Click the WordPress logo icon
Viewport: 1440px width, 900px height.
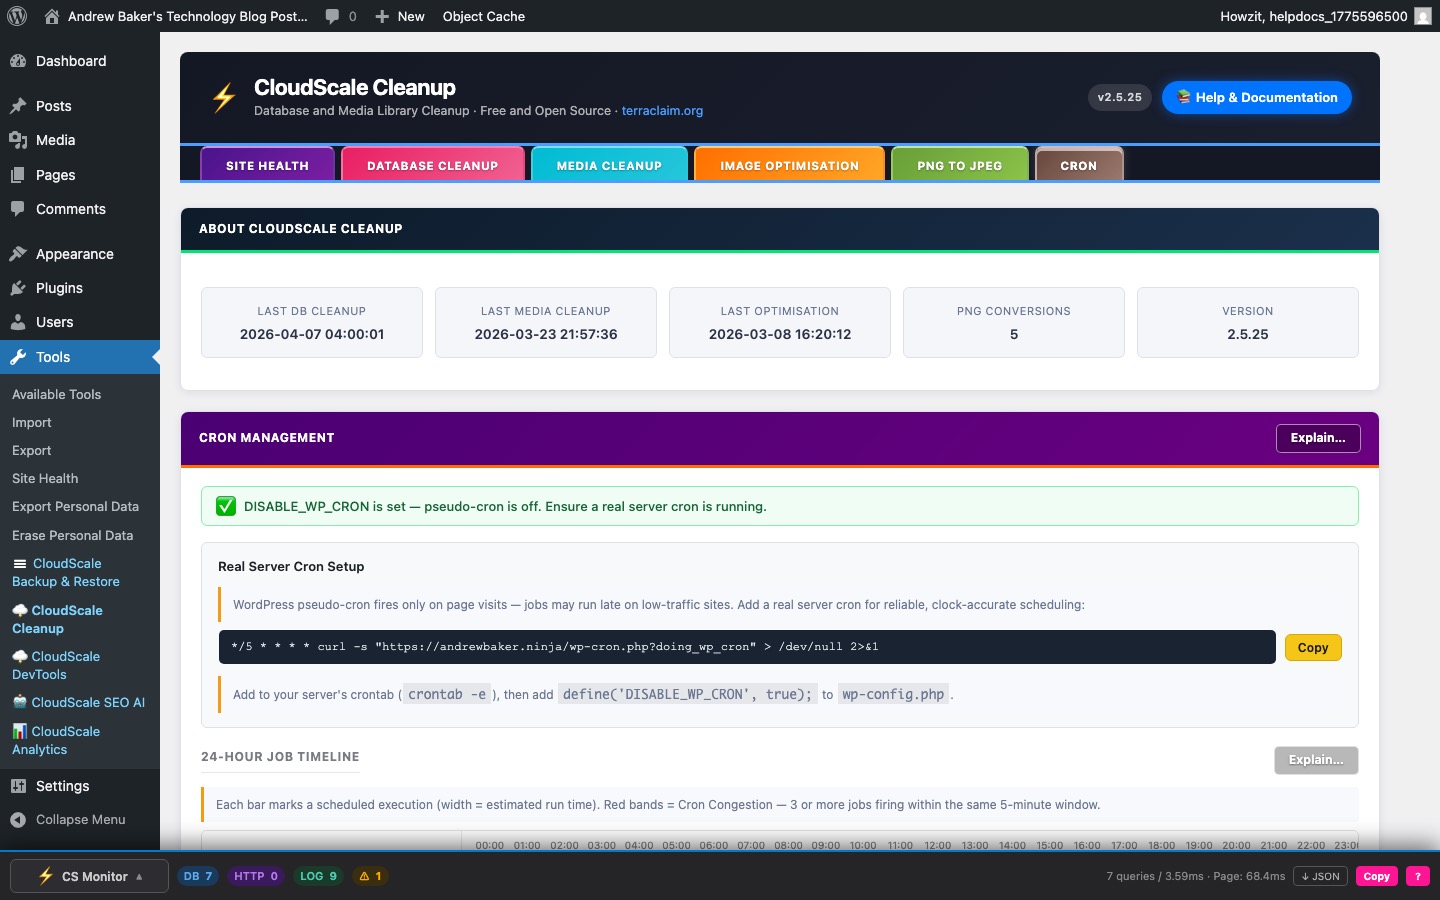point(17,16)
